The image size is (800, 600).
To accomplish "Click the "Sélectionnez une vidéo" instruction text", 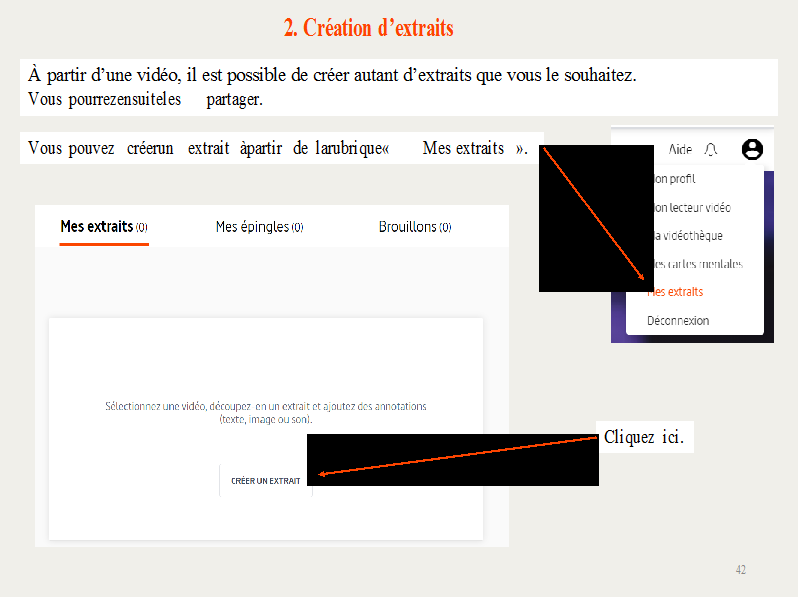I will [x=266, y=413].
